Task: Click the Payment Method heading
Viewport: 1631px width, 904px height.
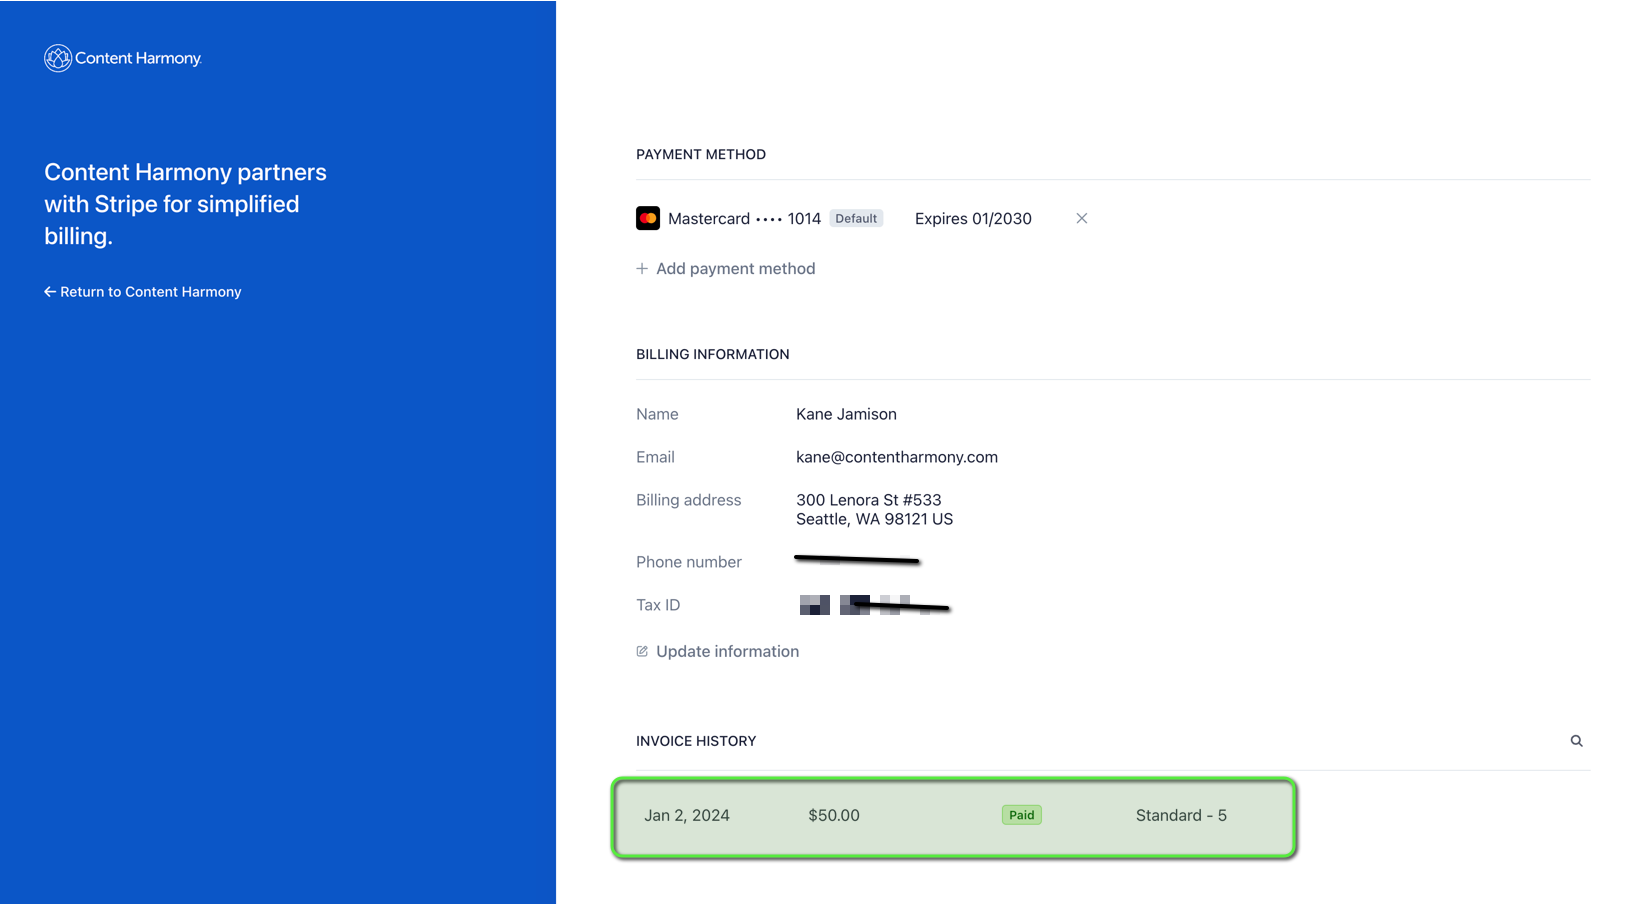Action: (701, 154)
